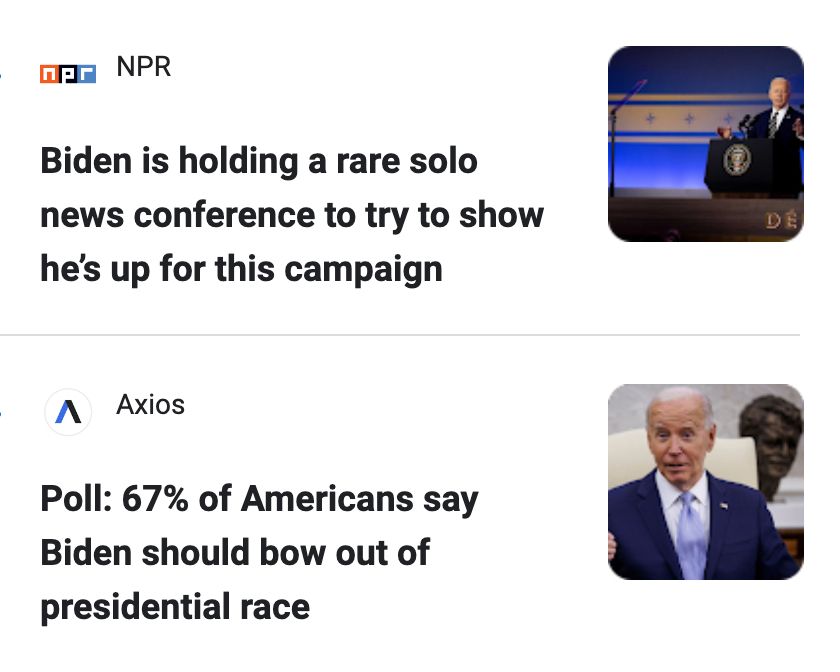The image size is (840, 672).
Task: Click the Biden Oval Office photo thumbnail
Action: (x=705, y=481)
